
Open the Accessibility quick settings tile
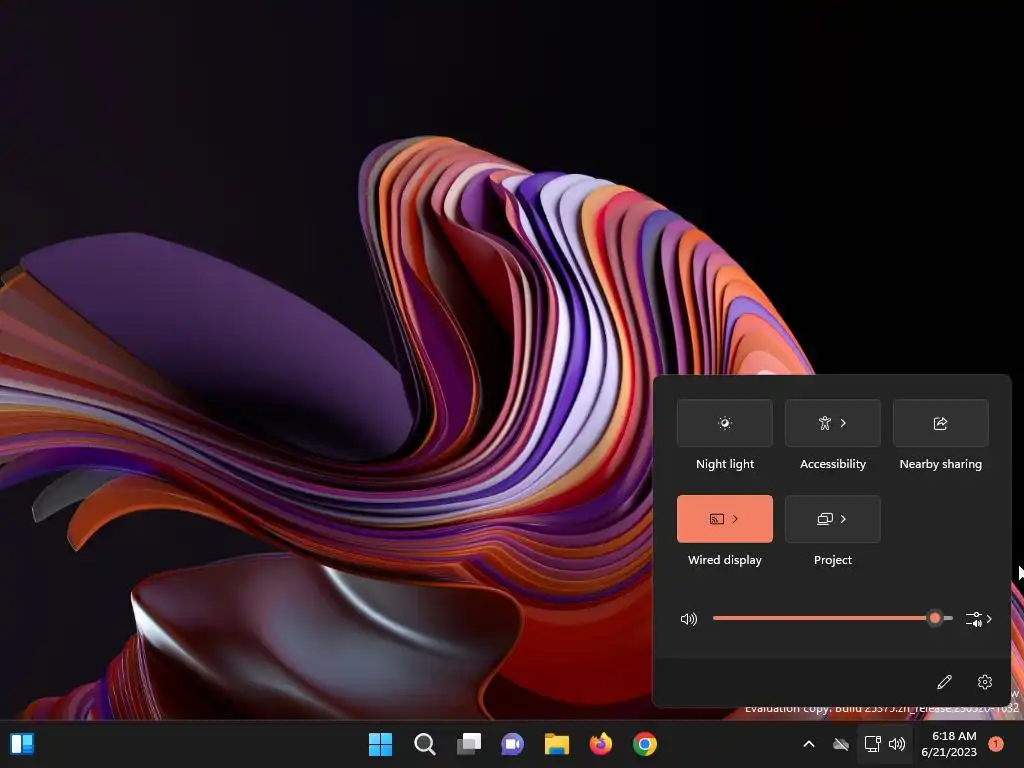pyautogui.click(x=833, y=423)
